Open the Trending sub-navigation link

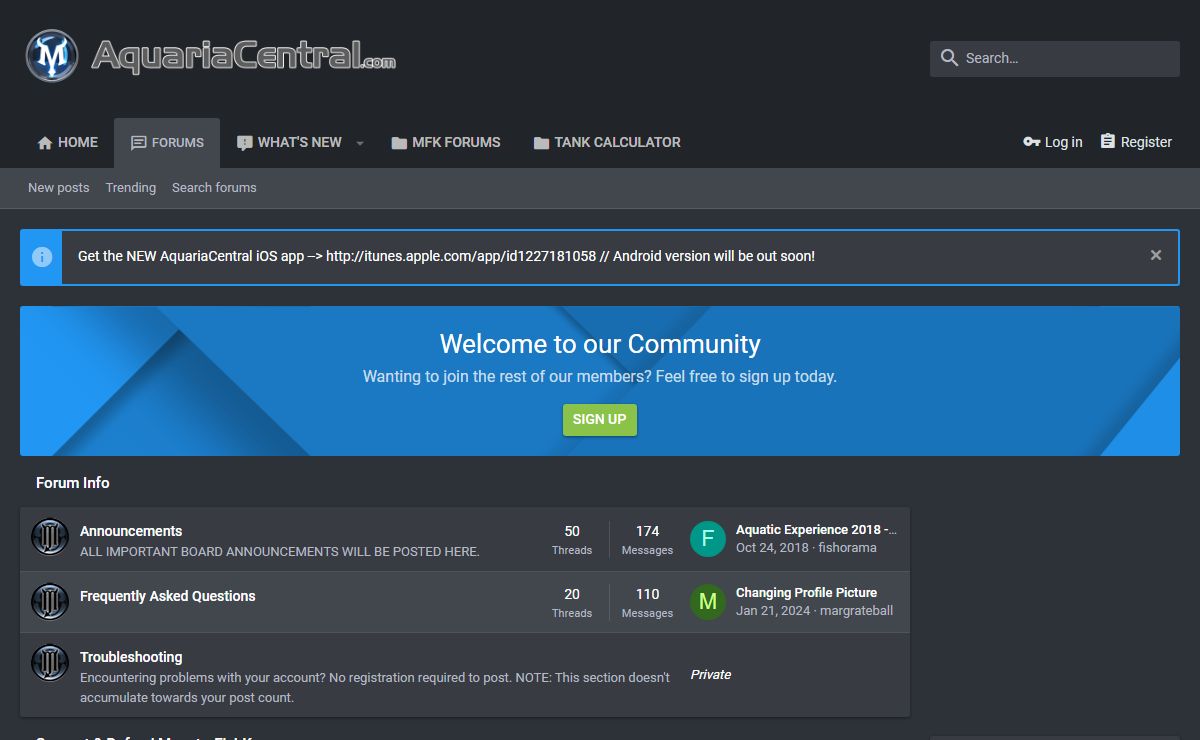pos(131,187)
